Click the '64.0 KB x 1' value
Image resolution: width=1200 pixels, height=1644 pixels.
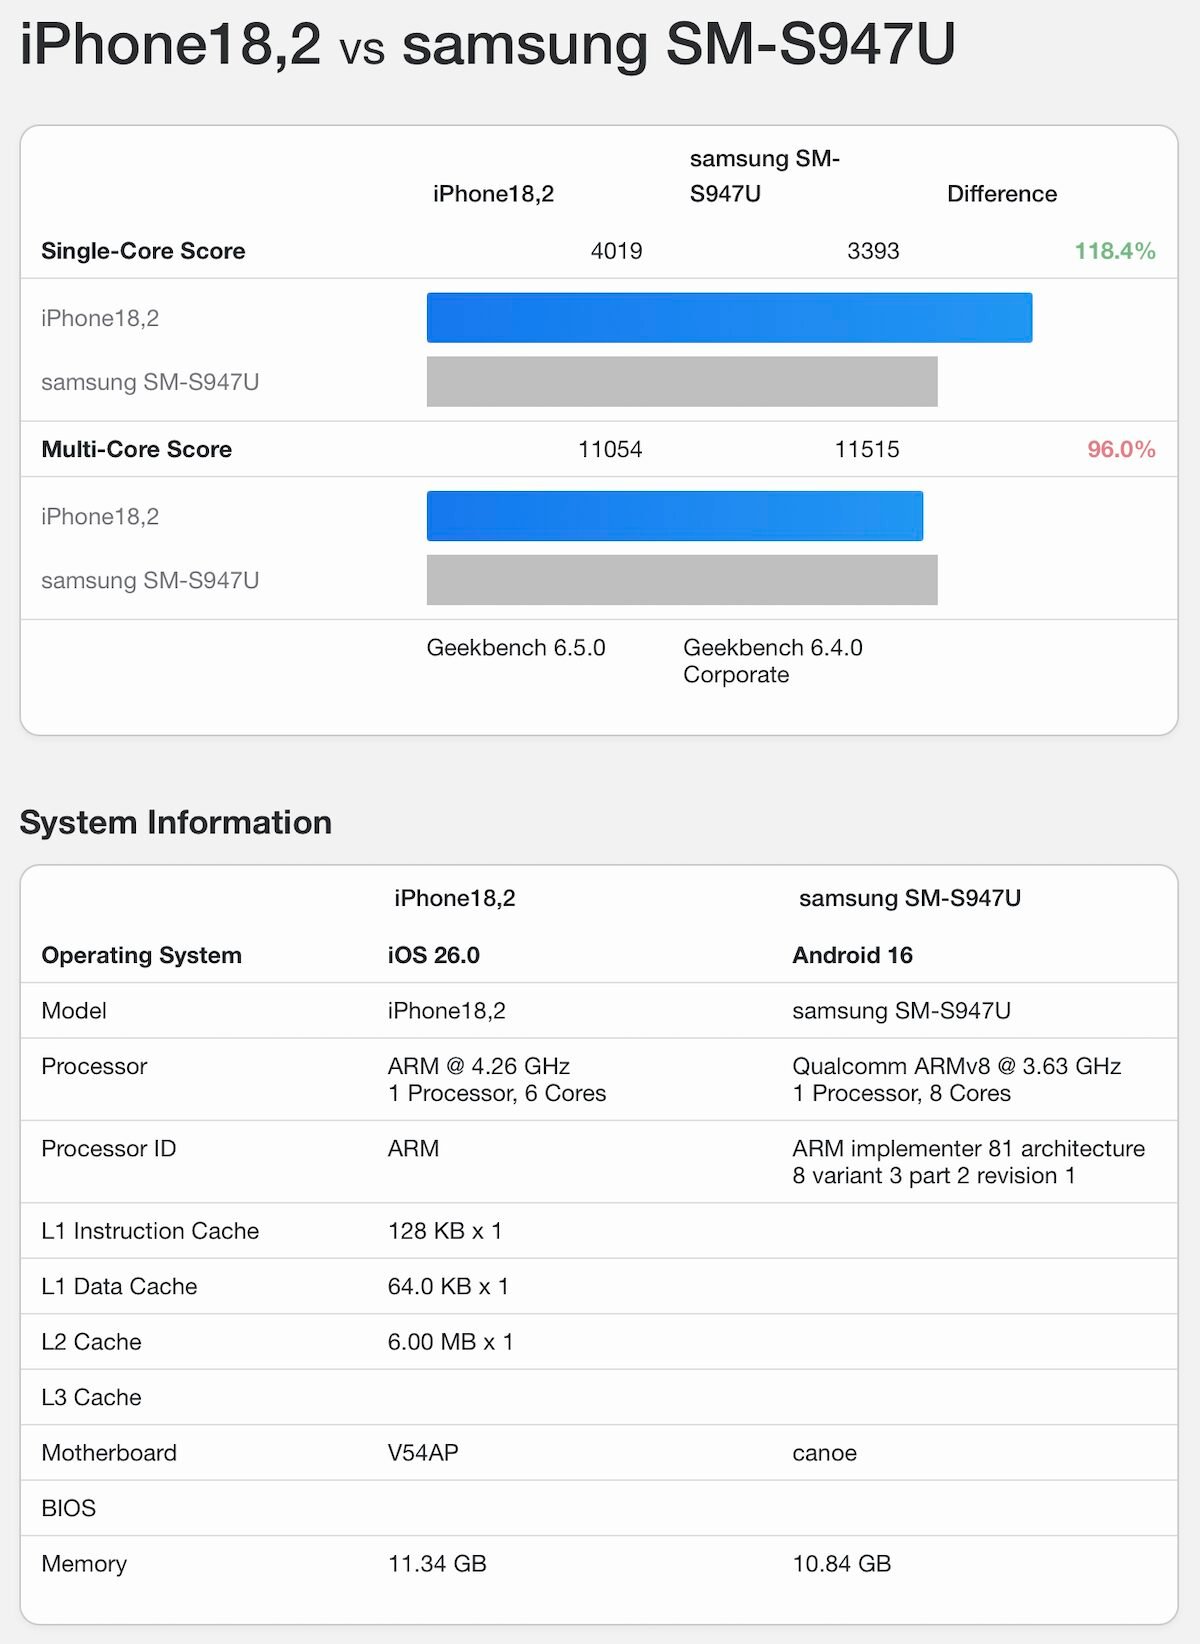click(x=449, y=1287)
